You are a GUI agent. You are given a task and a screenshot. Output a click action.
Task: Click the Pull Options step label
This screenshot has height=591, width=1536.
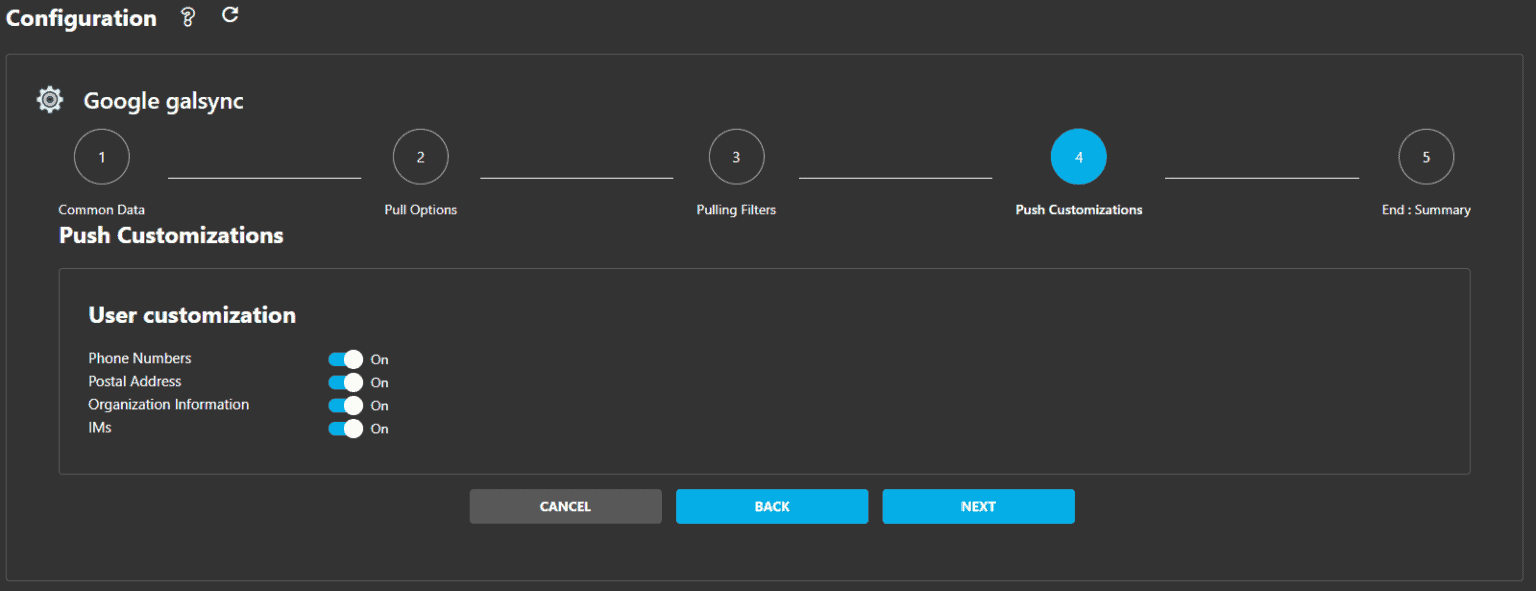coord(421,210)
